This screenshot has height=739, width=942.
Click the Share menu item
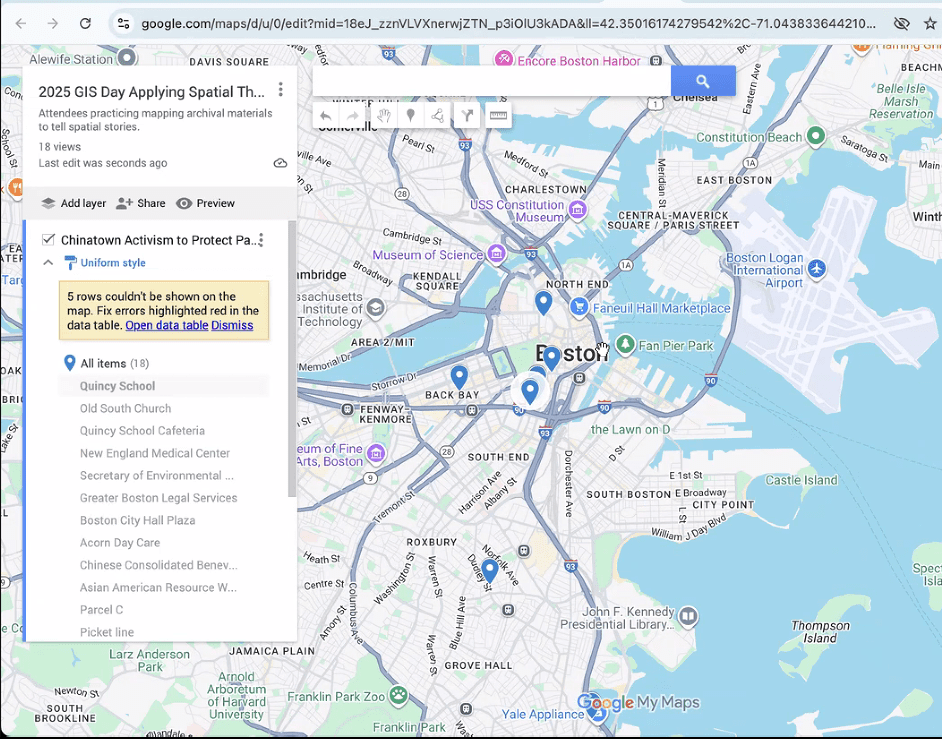point(140,202)
